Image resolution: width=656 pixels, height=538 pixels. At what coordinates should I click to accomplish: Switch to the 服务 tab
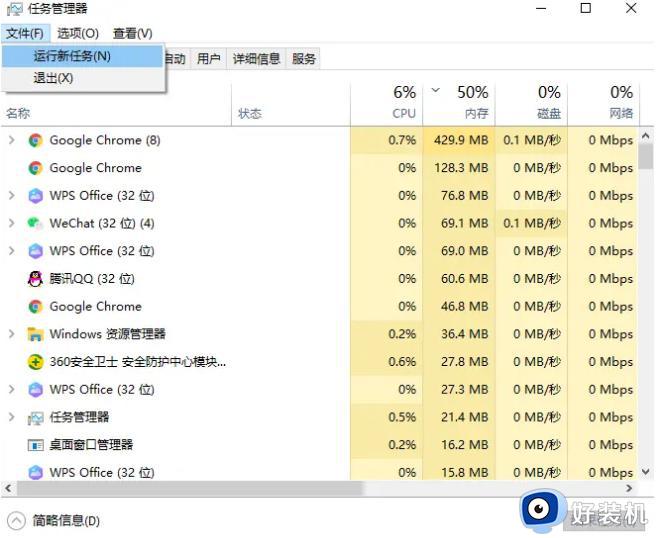[304, 59]
